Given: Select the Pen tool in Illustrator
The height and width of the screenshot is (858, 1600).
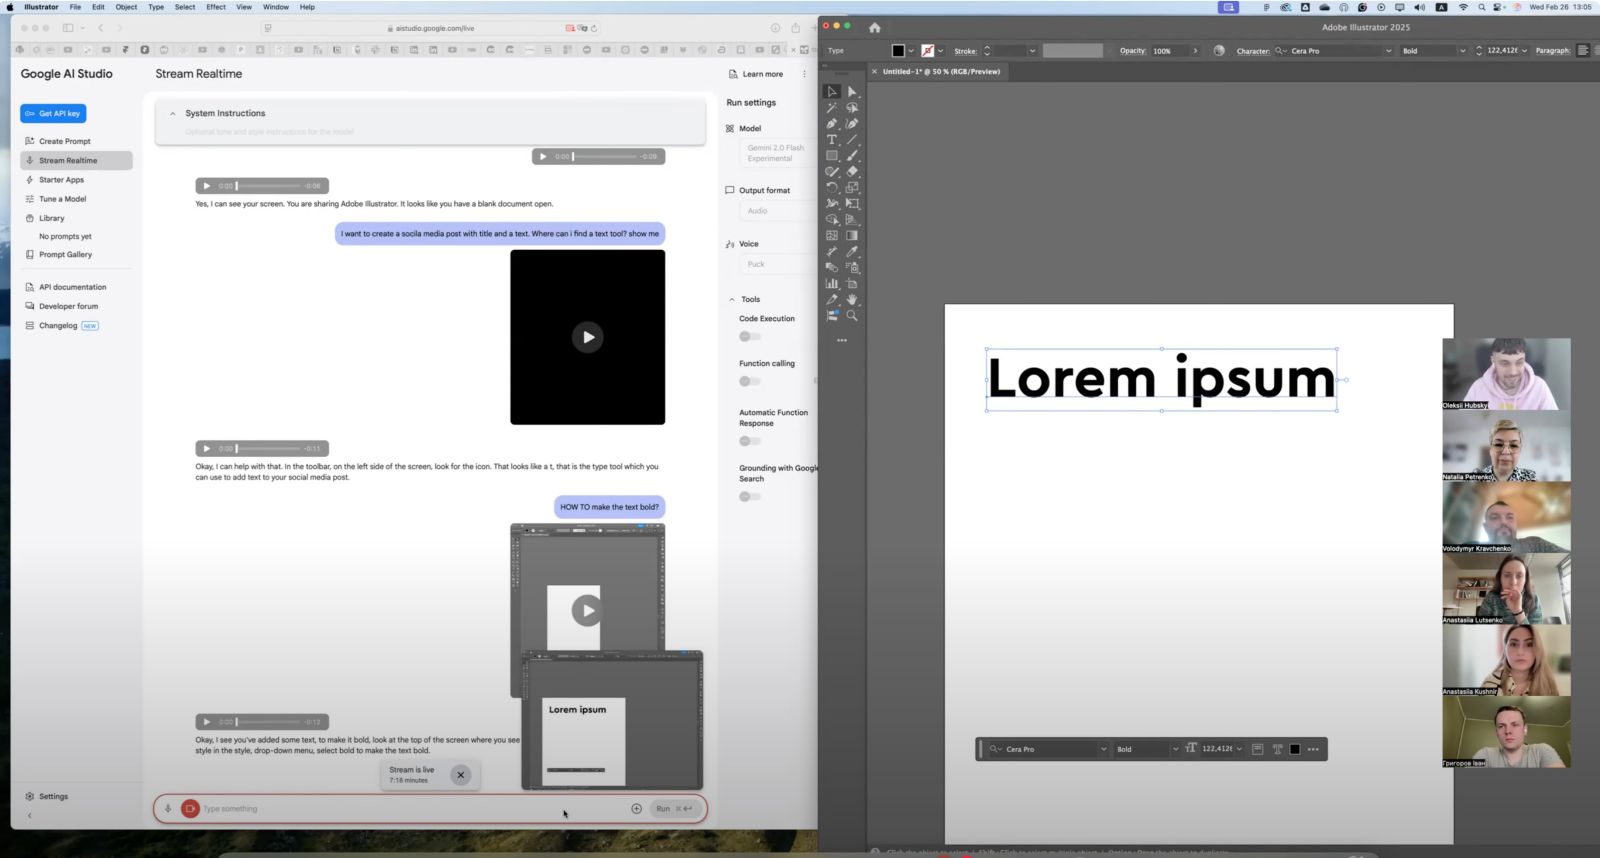Looking at the screenshot, I should point(832,124).
